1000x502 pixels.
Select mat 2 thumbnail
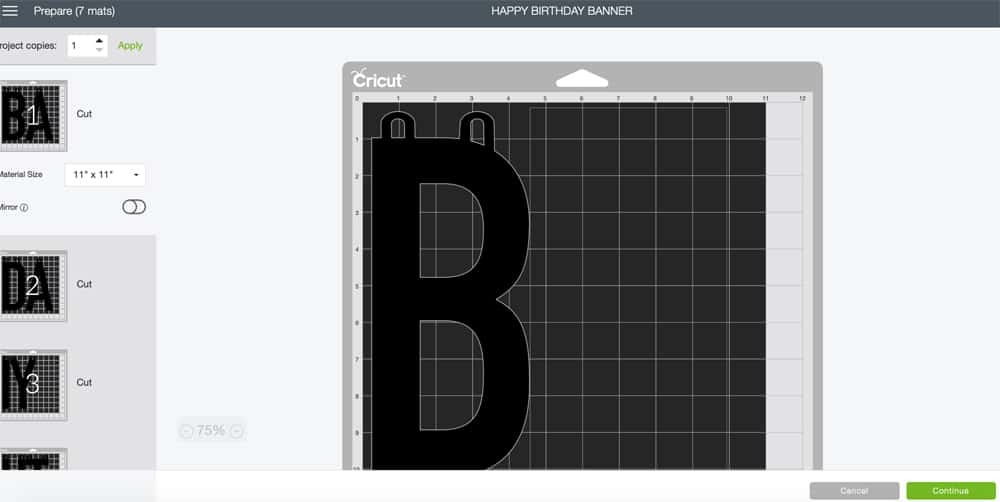32,285
